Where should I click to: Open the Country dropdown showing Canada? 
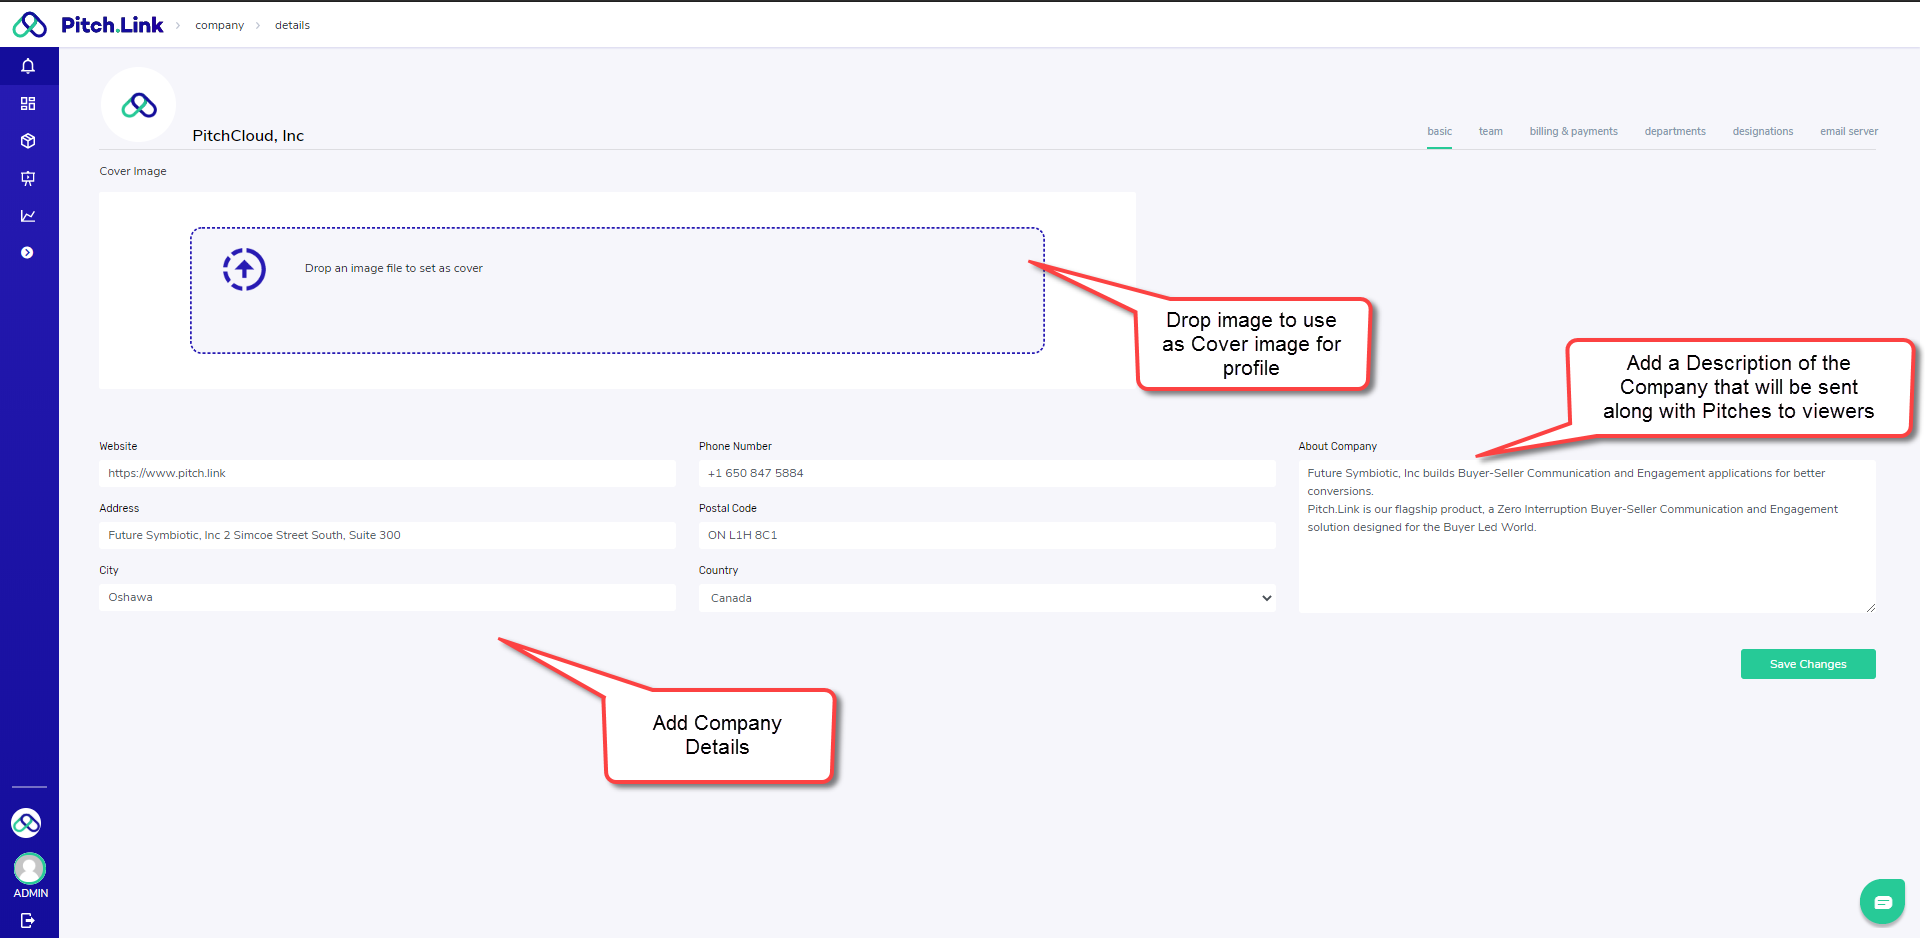pyautogui.click(x=986, y=598)
